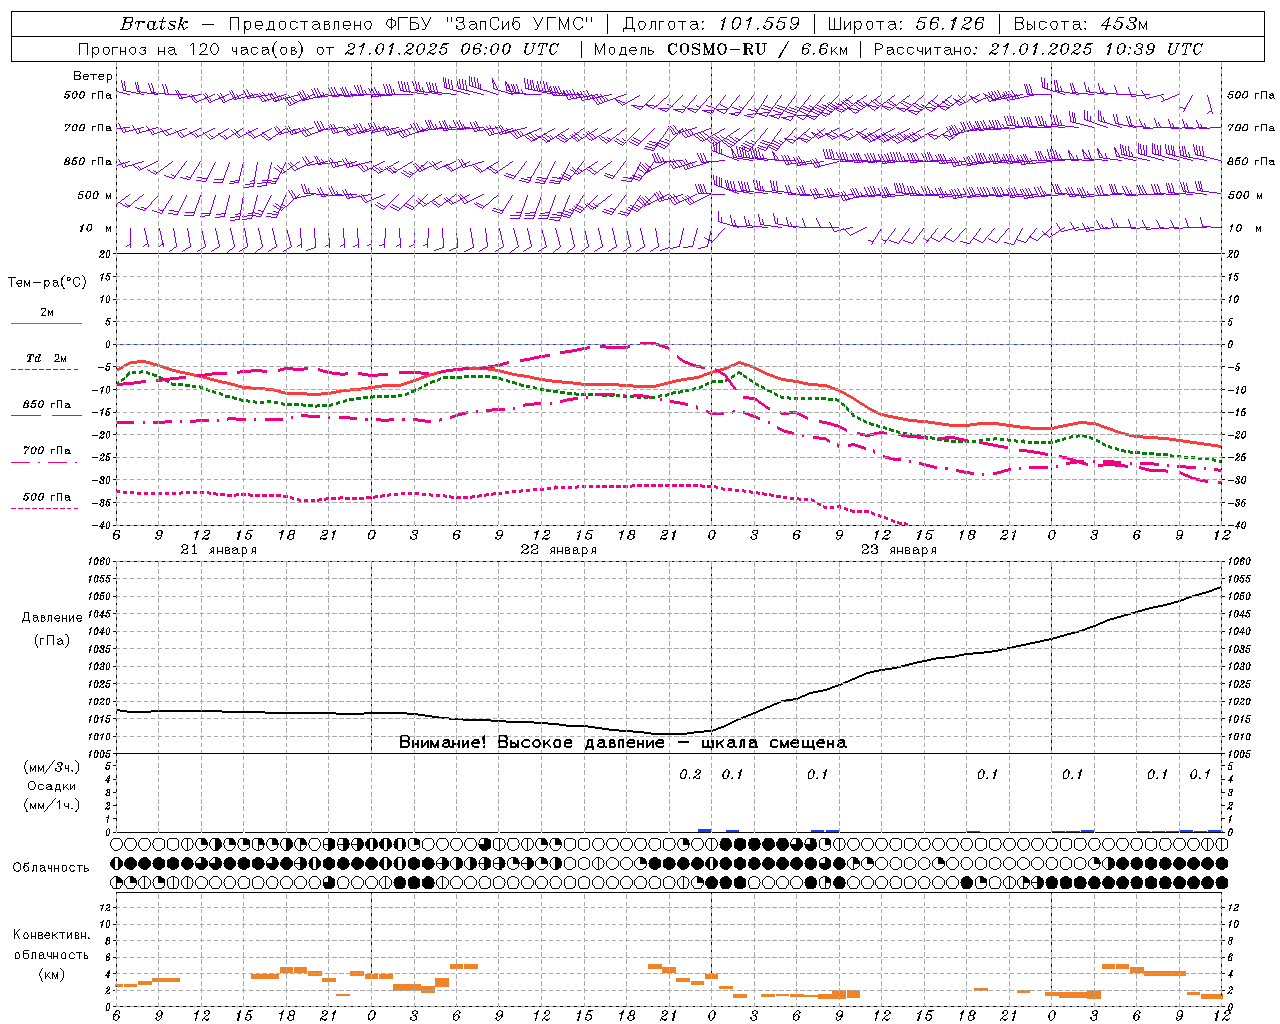This screenshot has height=1024, width=1280.
Task: Click the Тем-ра(°C) axis title
Action: (47, 283)
